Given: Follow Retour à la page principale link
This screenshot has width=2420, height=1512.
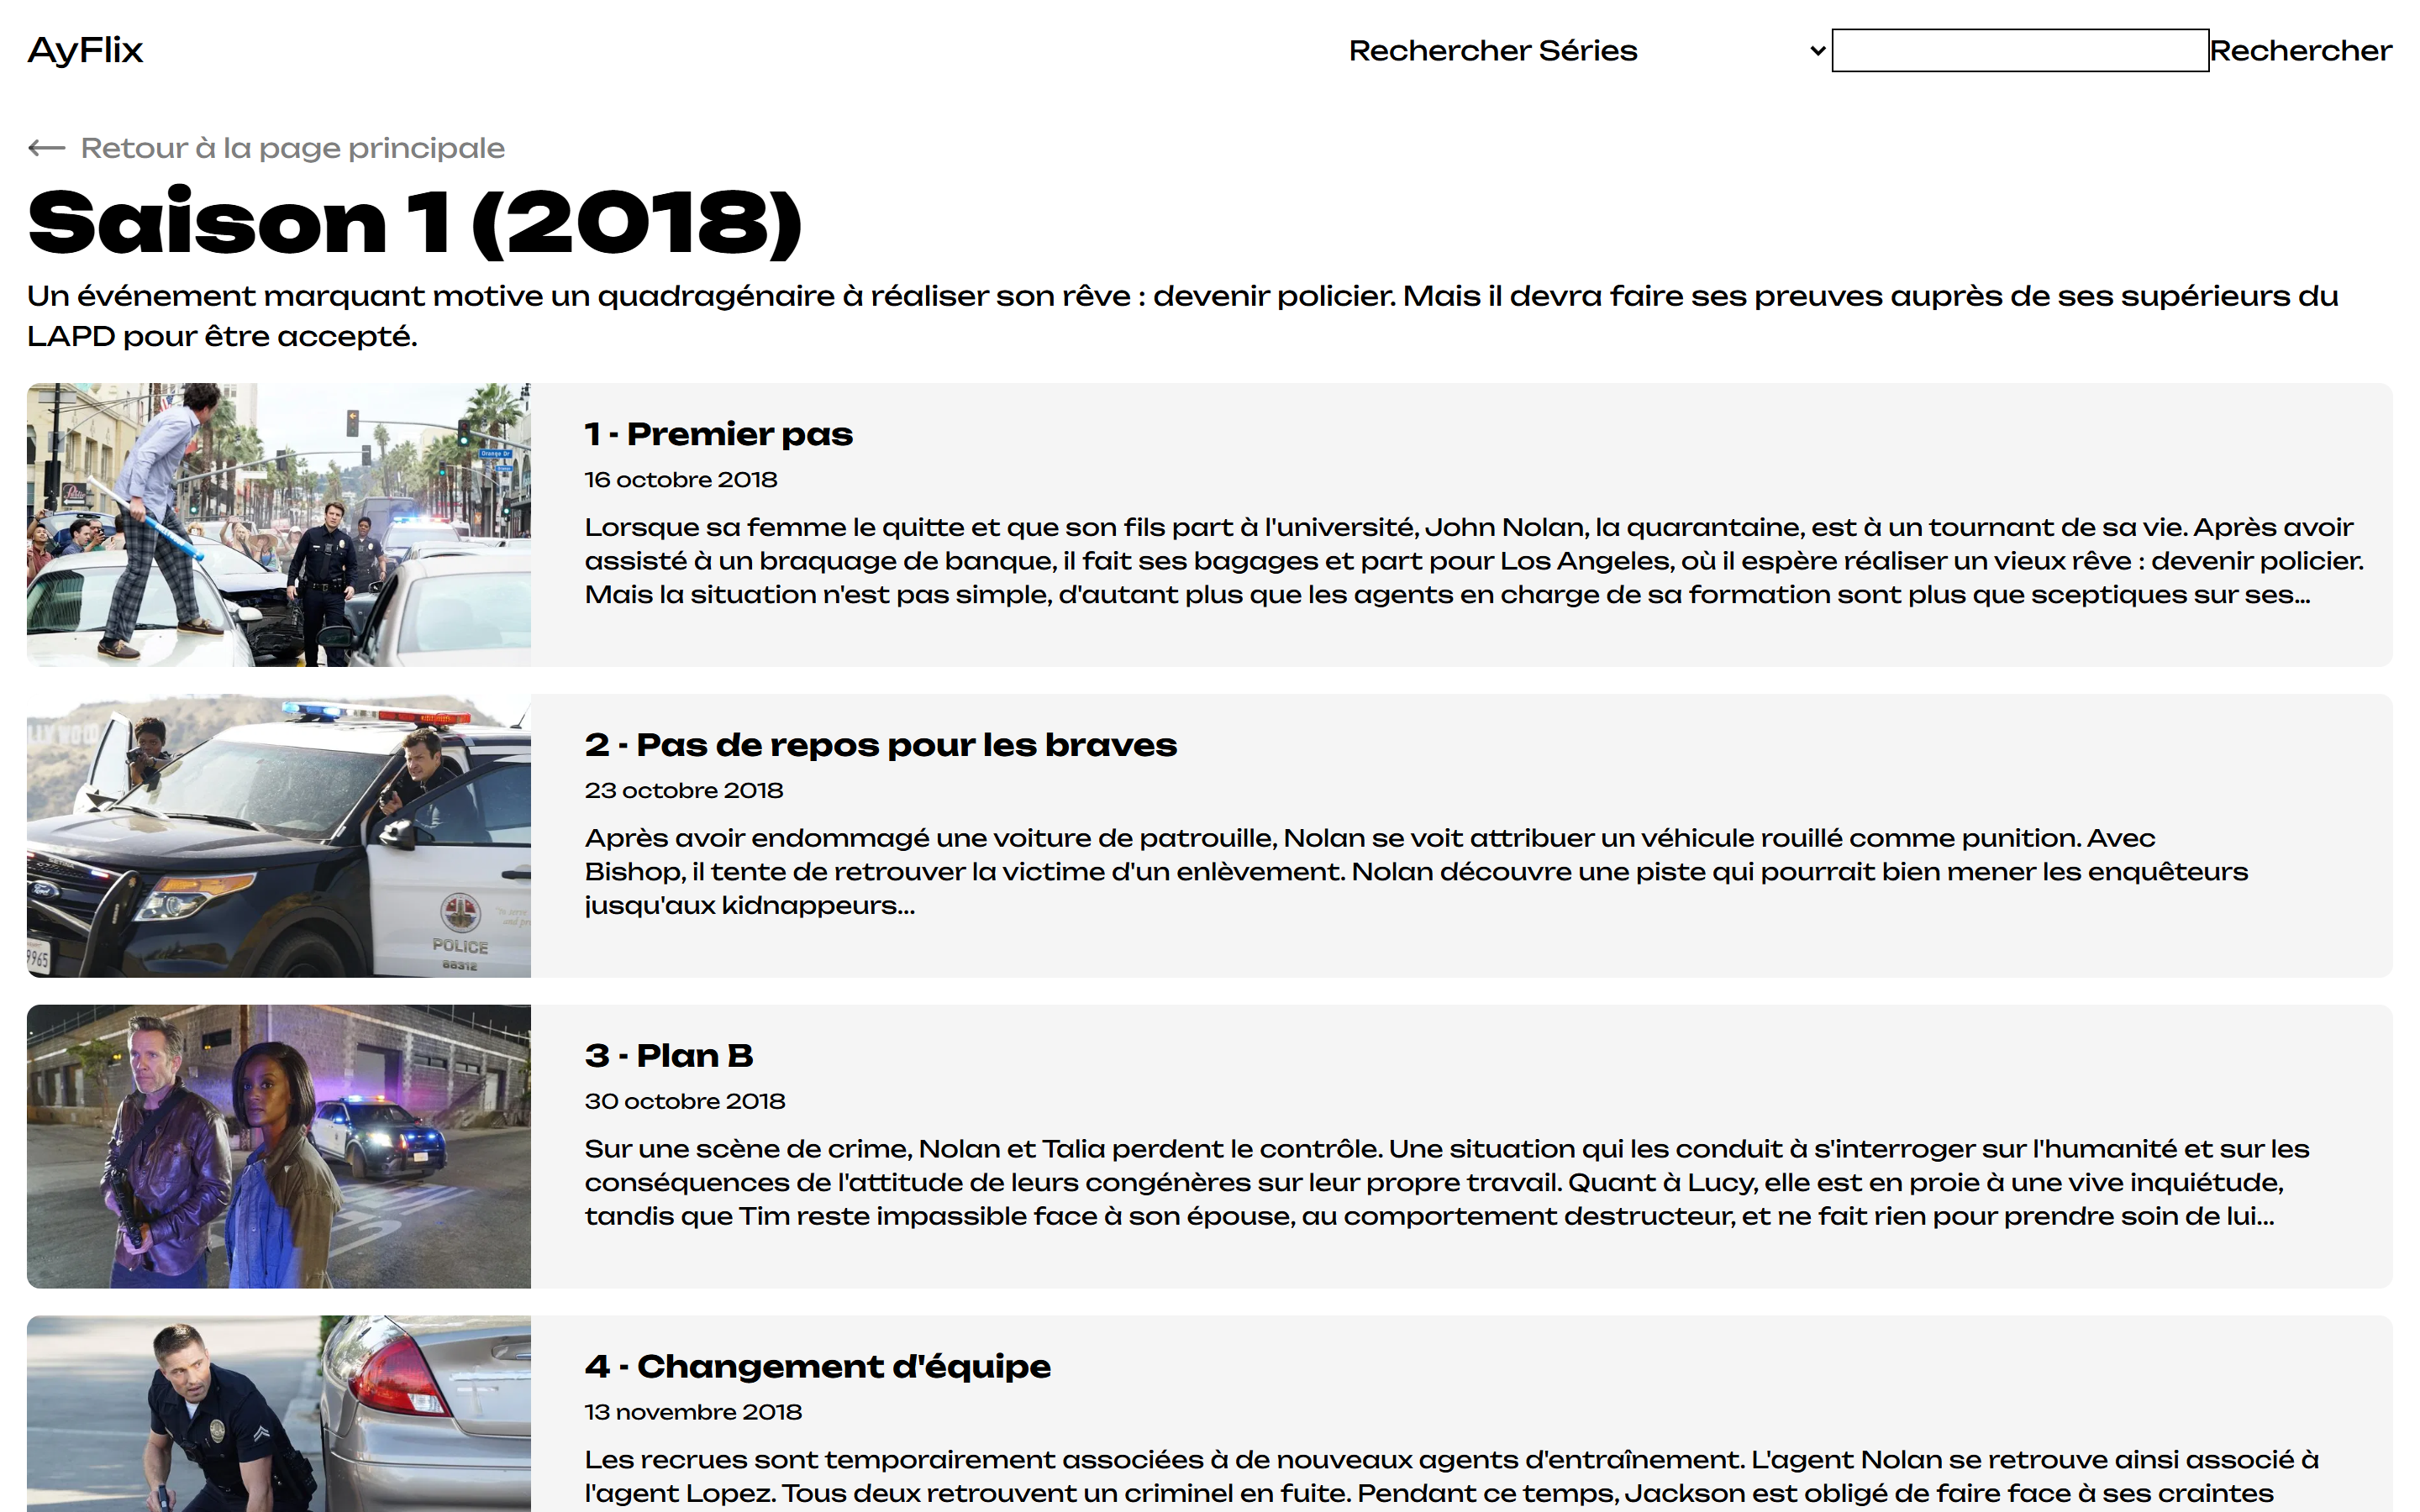Looking at the screenshot, I should 292,148.
